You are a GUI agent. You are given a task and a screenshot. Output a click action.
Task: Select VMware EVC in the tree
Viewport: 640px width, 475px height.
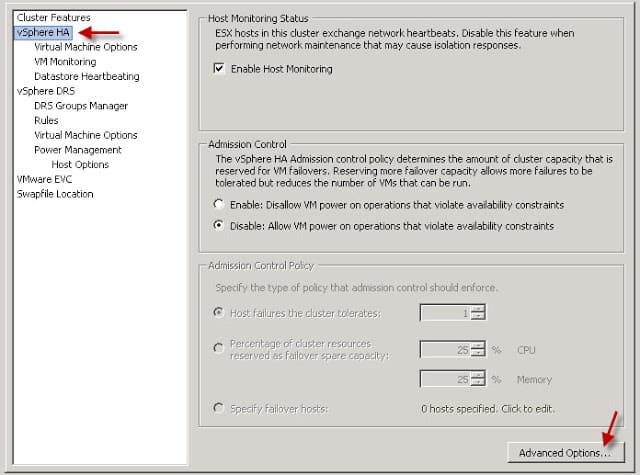pyautogui.click(x=44, y=179)
